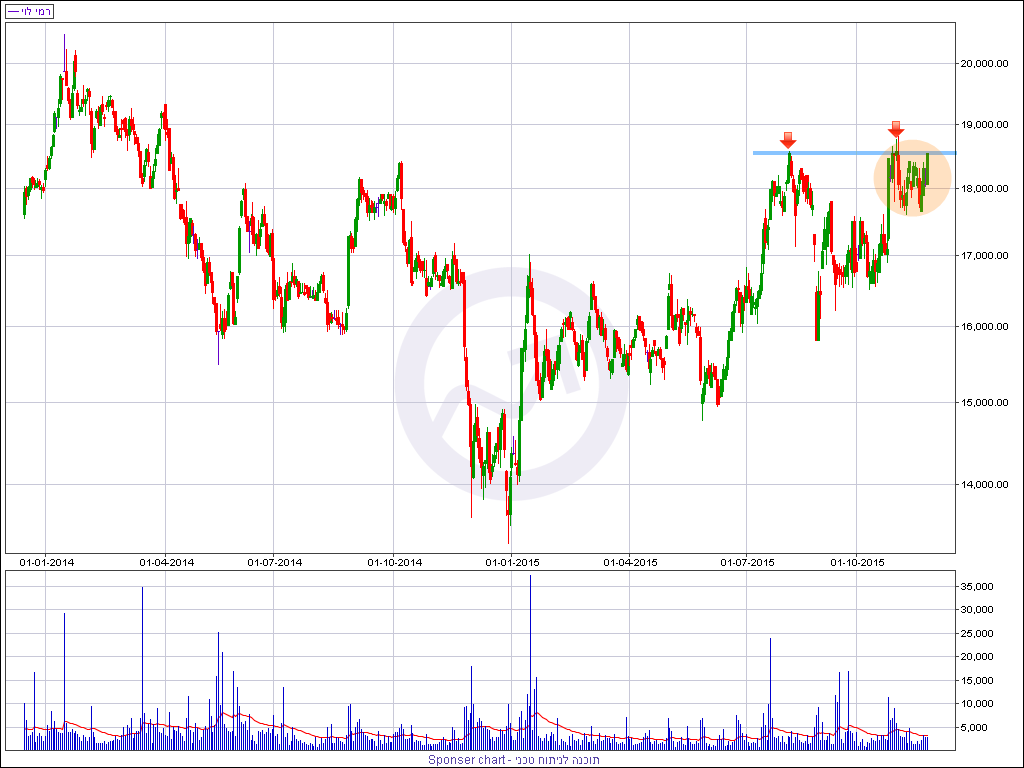Select the רמי לוי legend label
The width and height of the screenshot is (1024, 768).
click(x=31, y=11)
